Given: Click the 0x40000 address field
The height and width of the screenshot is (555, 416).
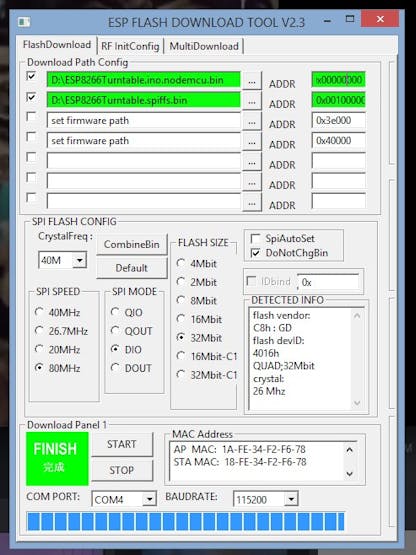Looking at the screenshot, I should (338, 141).
